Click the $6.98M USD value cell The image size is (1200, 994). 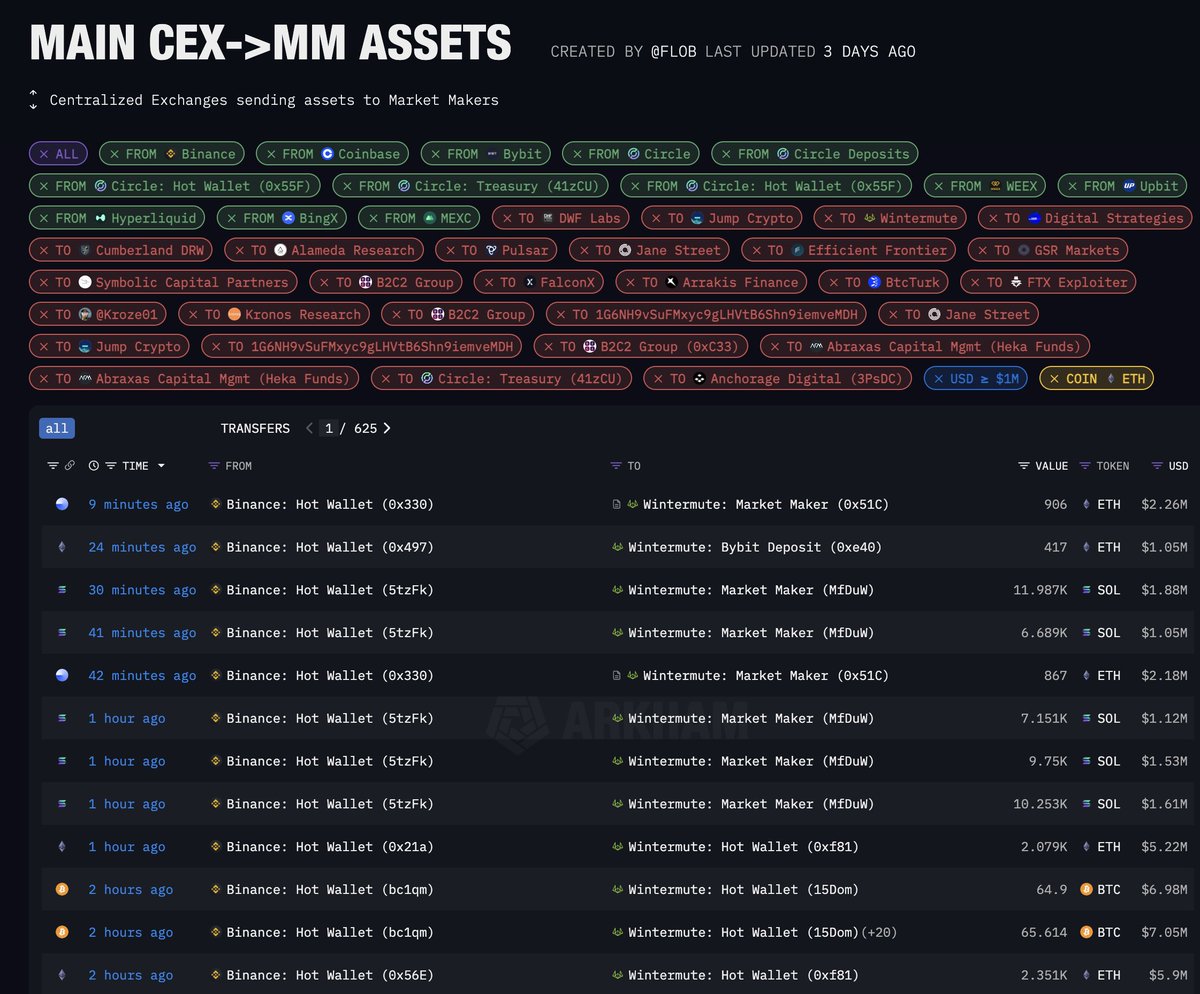point(1165,890)
